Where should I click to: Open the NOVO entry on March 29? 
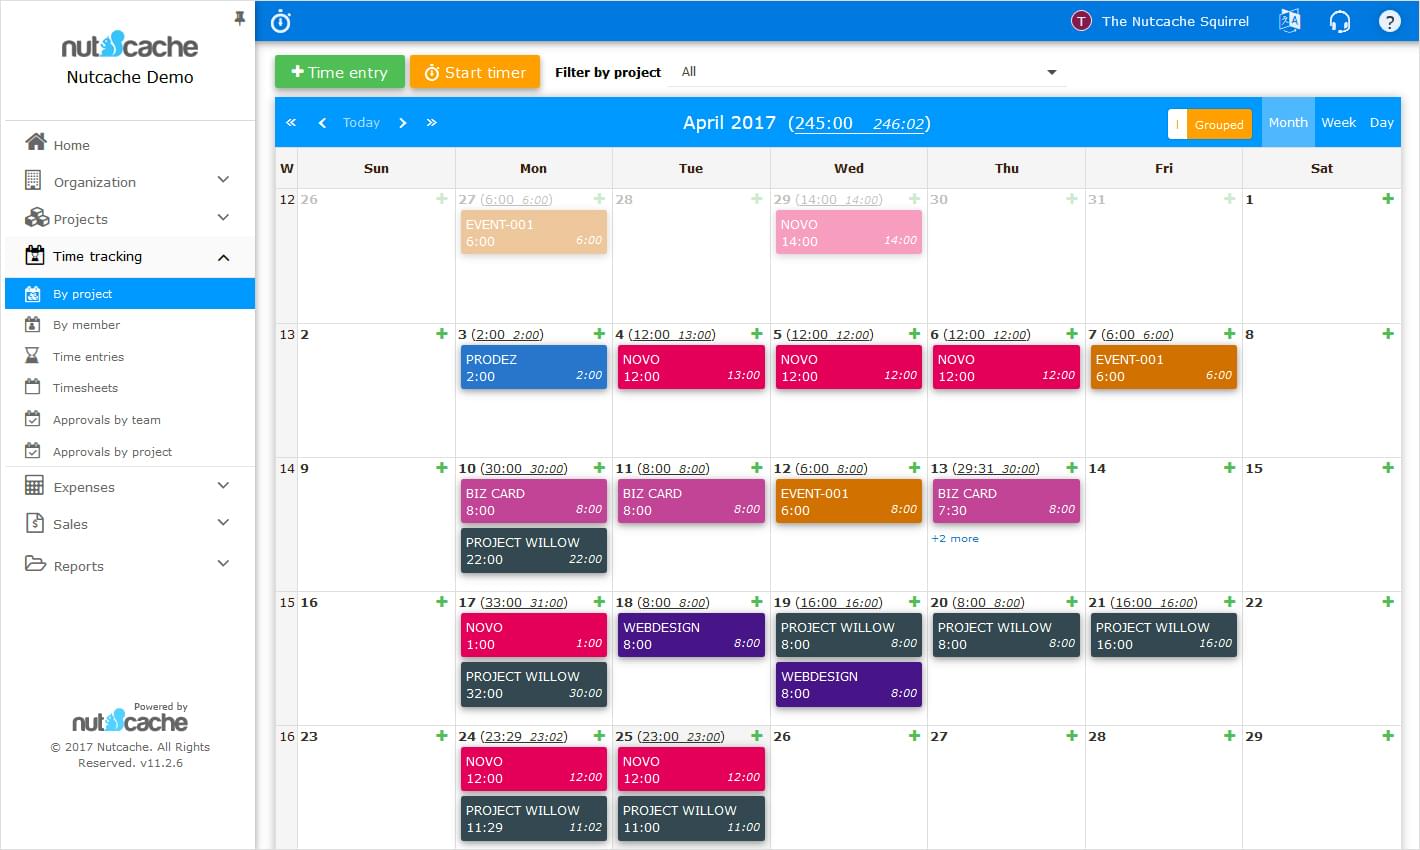tap(849, 232)
